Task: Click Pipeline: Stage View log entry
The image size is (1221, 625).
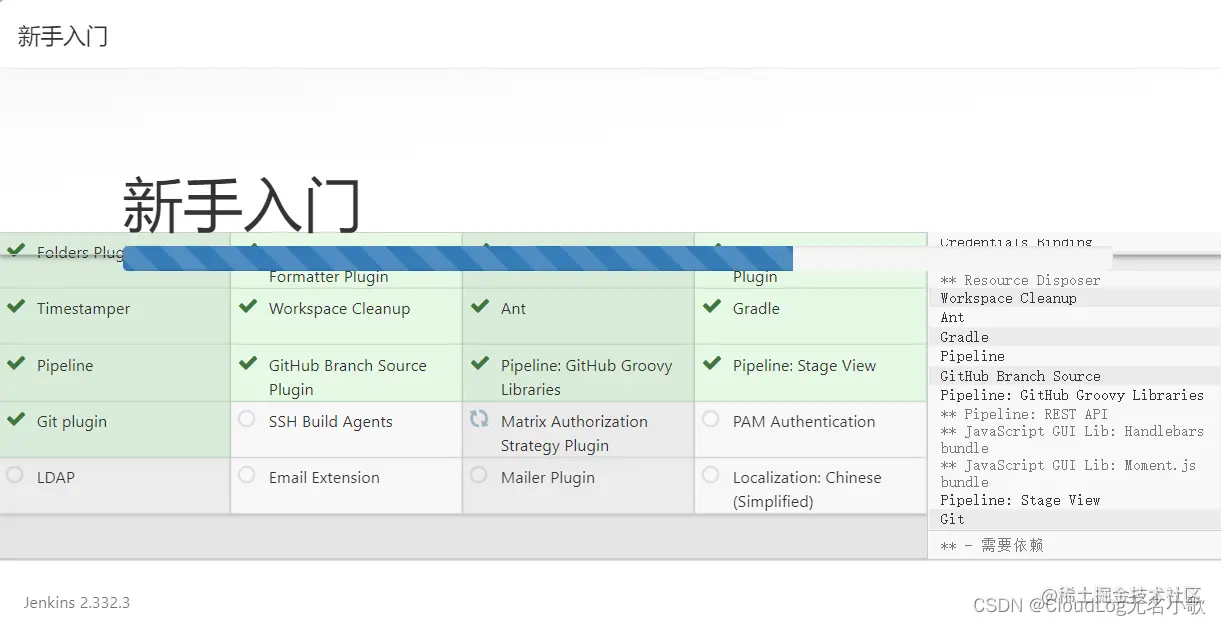Action: pos(1020,500)
